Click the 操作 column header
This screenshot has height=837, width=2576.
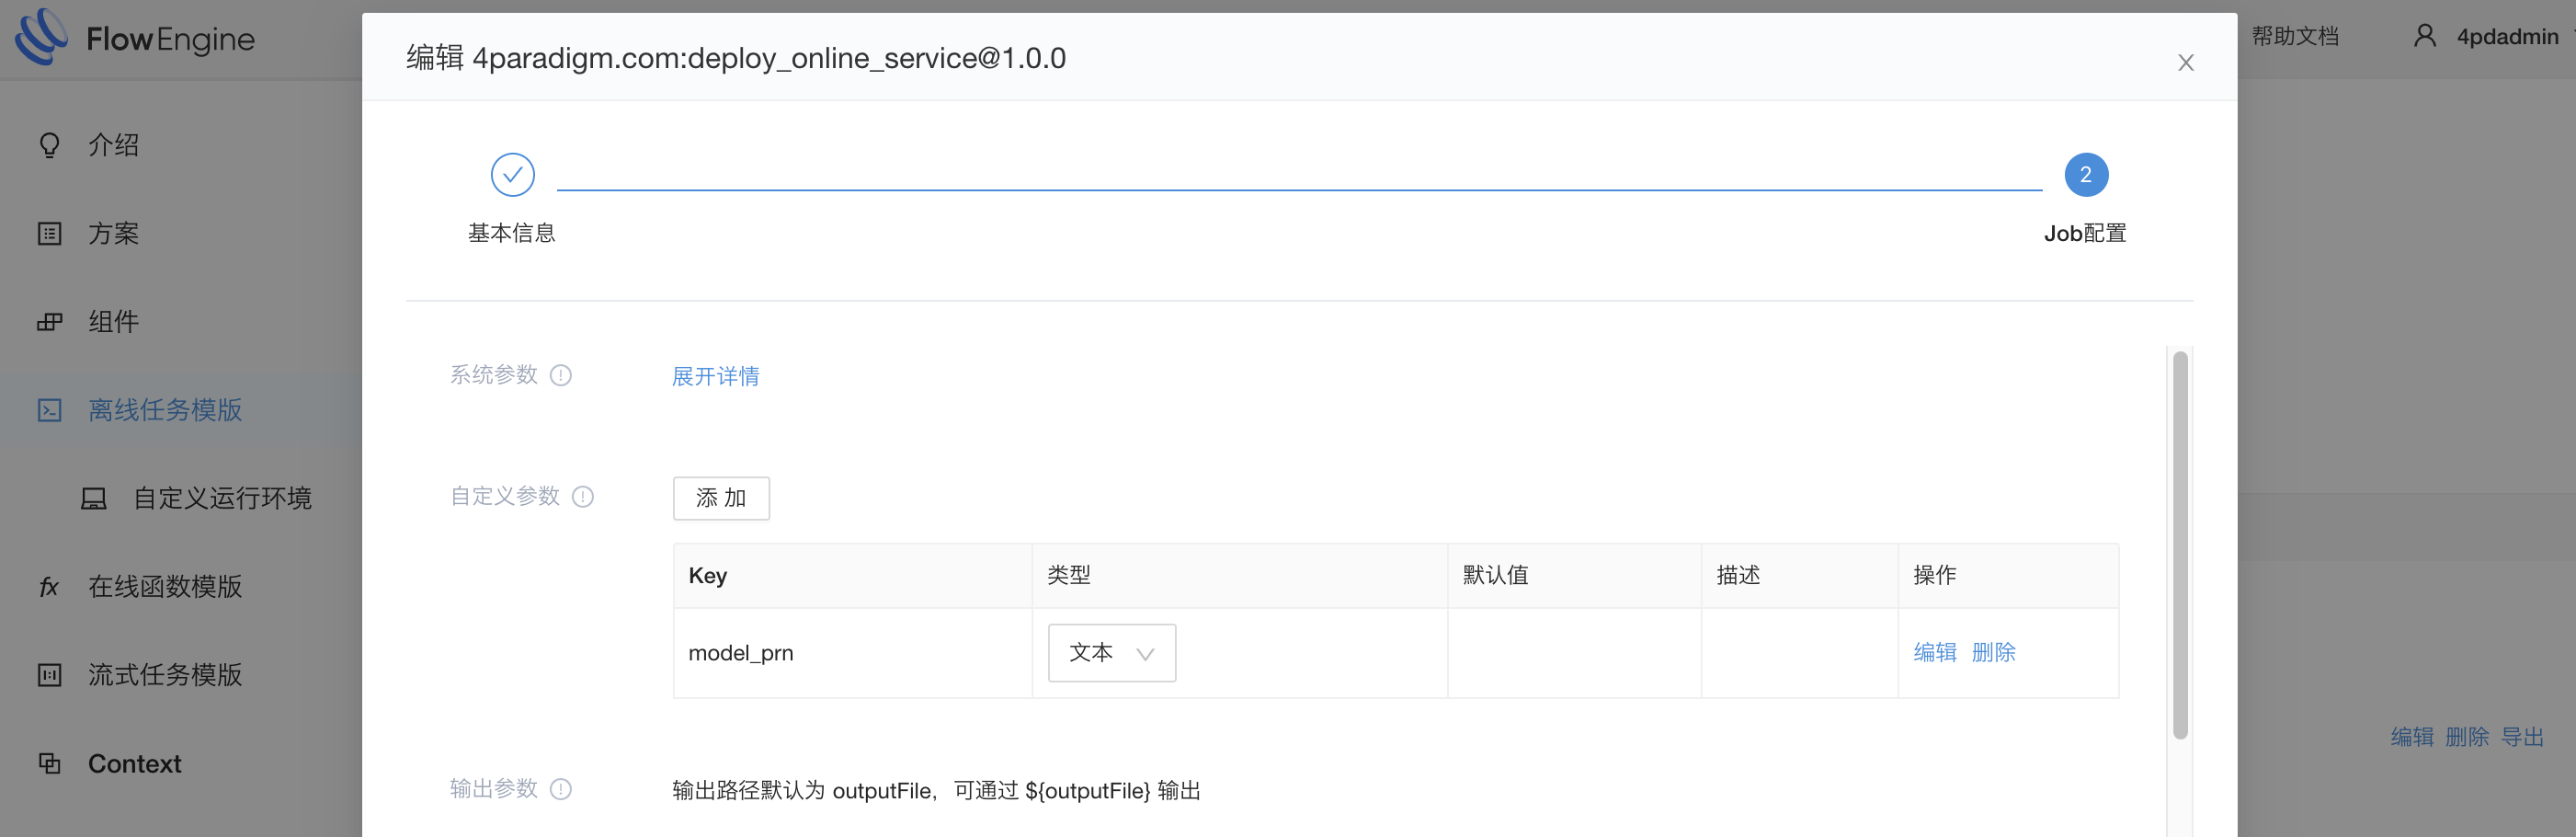pos(2008,575)
